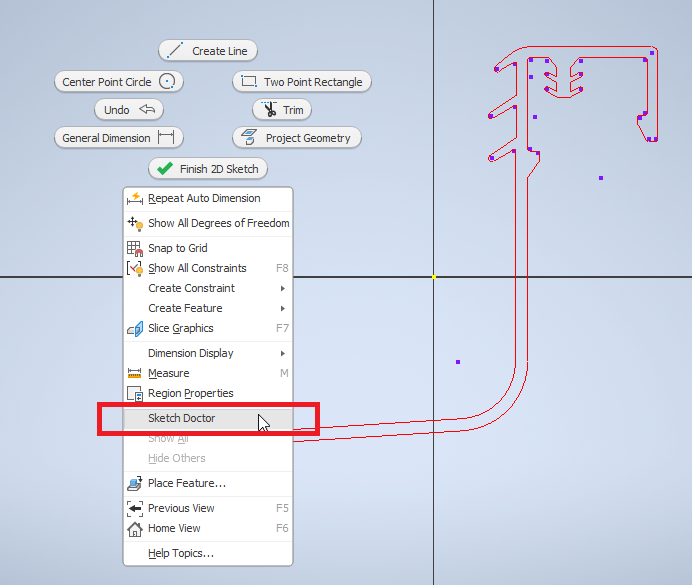Click the dimension icon beside General Dimension
Screen dimensions: 692x585
[166, 137]
